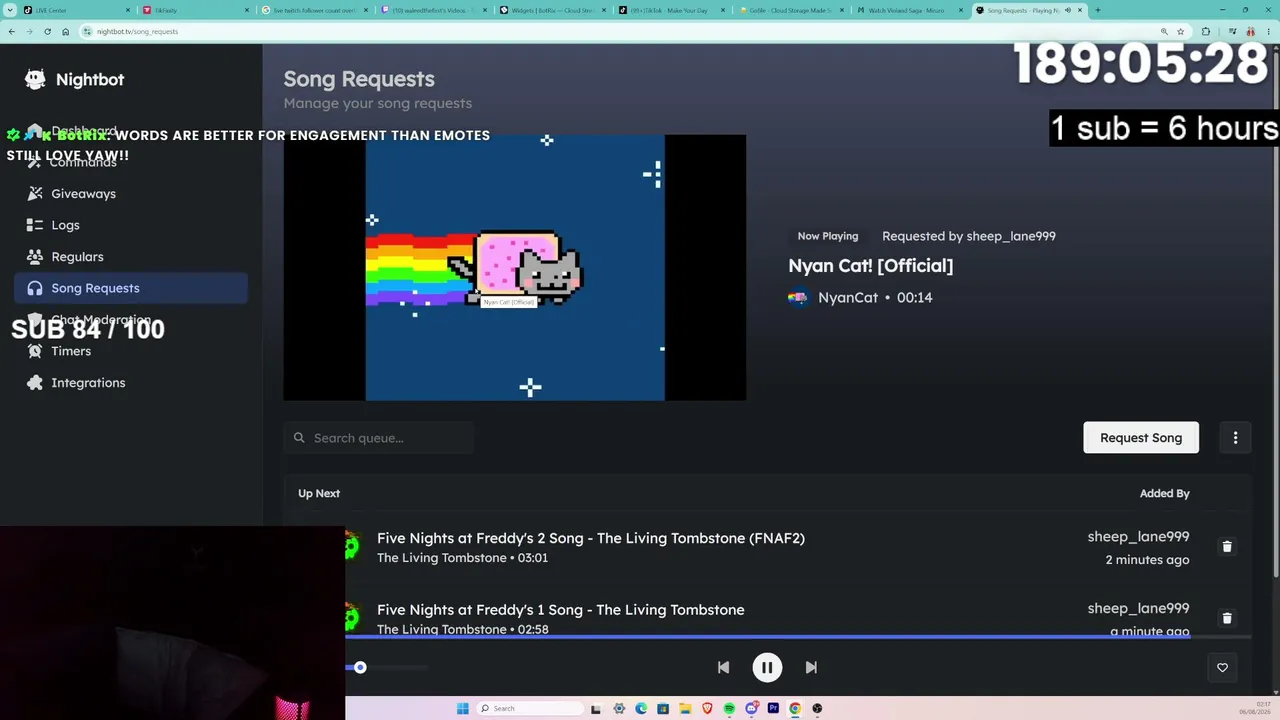Open OBS Studio from taskbar
The height and width of the screenshot is (720, 1280).
coord(817,709)
